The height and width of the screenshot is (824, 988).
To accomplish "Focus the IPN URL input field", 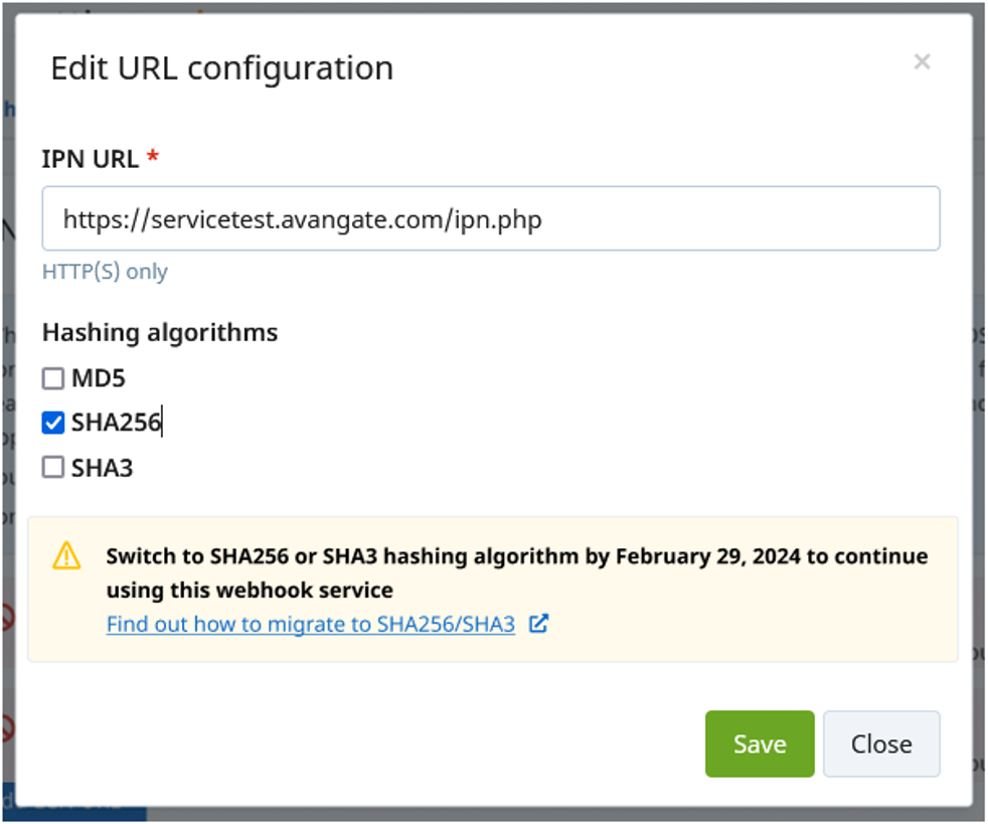I will pos(491,219).
